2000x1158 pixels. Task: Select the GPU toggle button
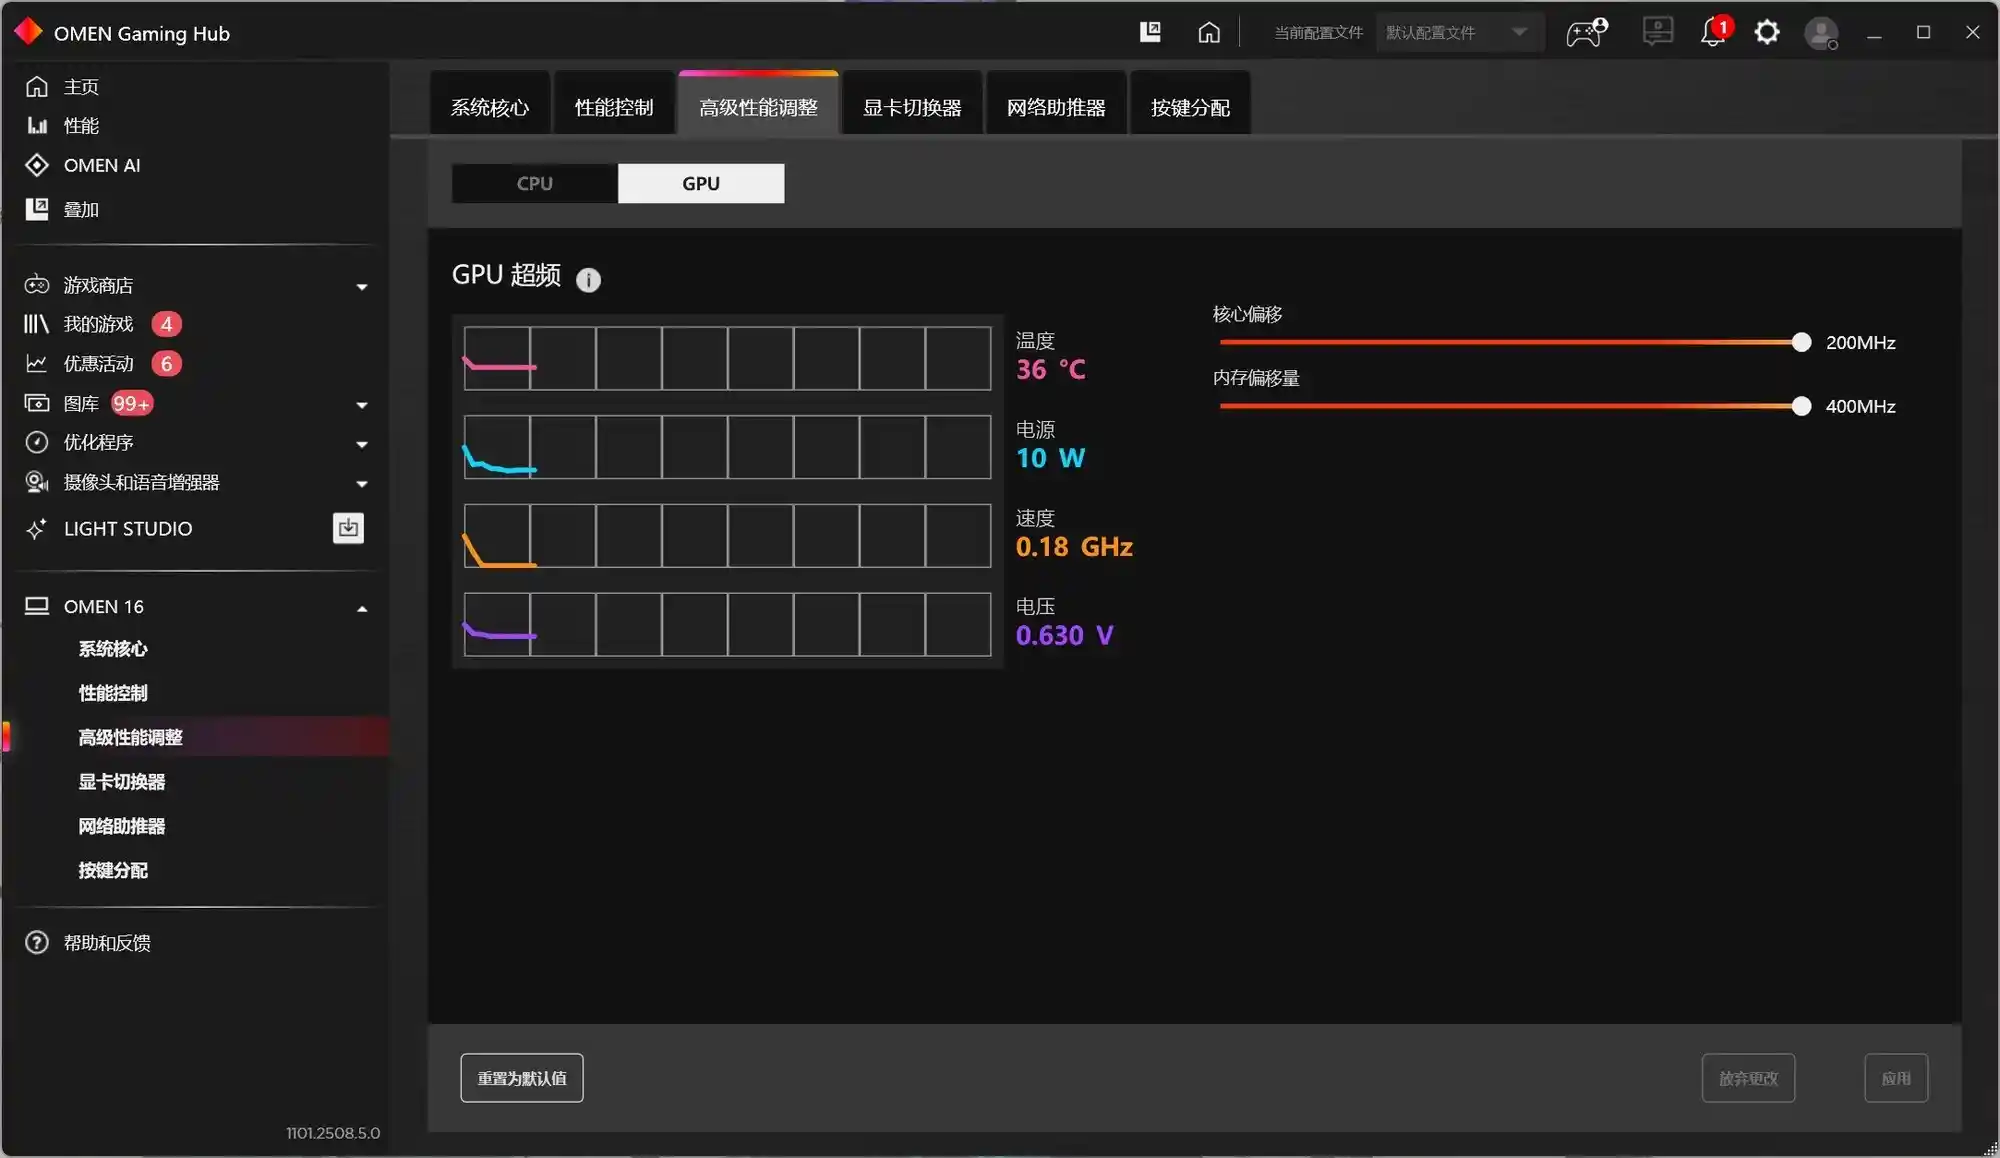701,184
